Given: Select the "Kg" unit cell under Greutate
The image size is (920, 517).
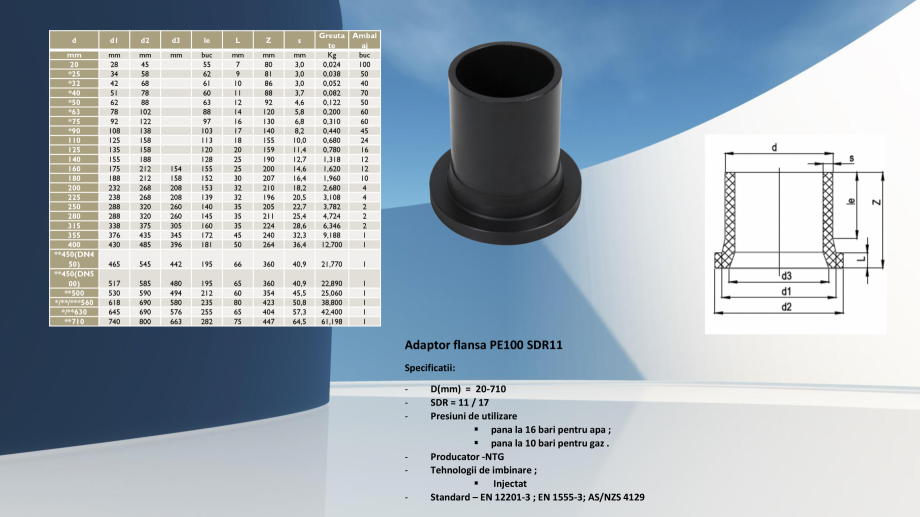Looking at the screenshot, I should point(332,55).
